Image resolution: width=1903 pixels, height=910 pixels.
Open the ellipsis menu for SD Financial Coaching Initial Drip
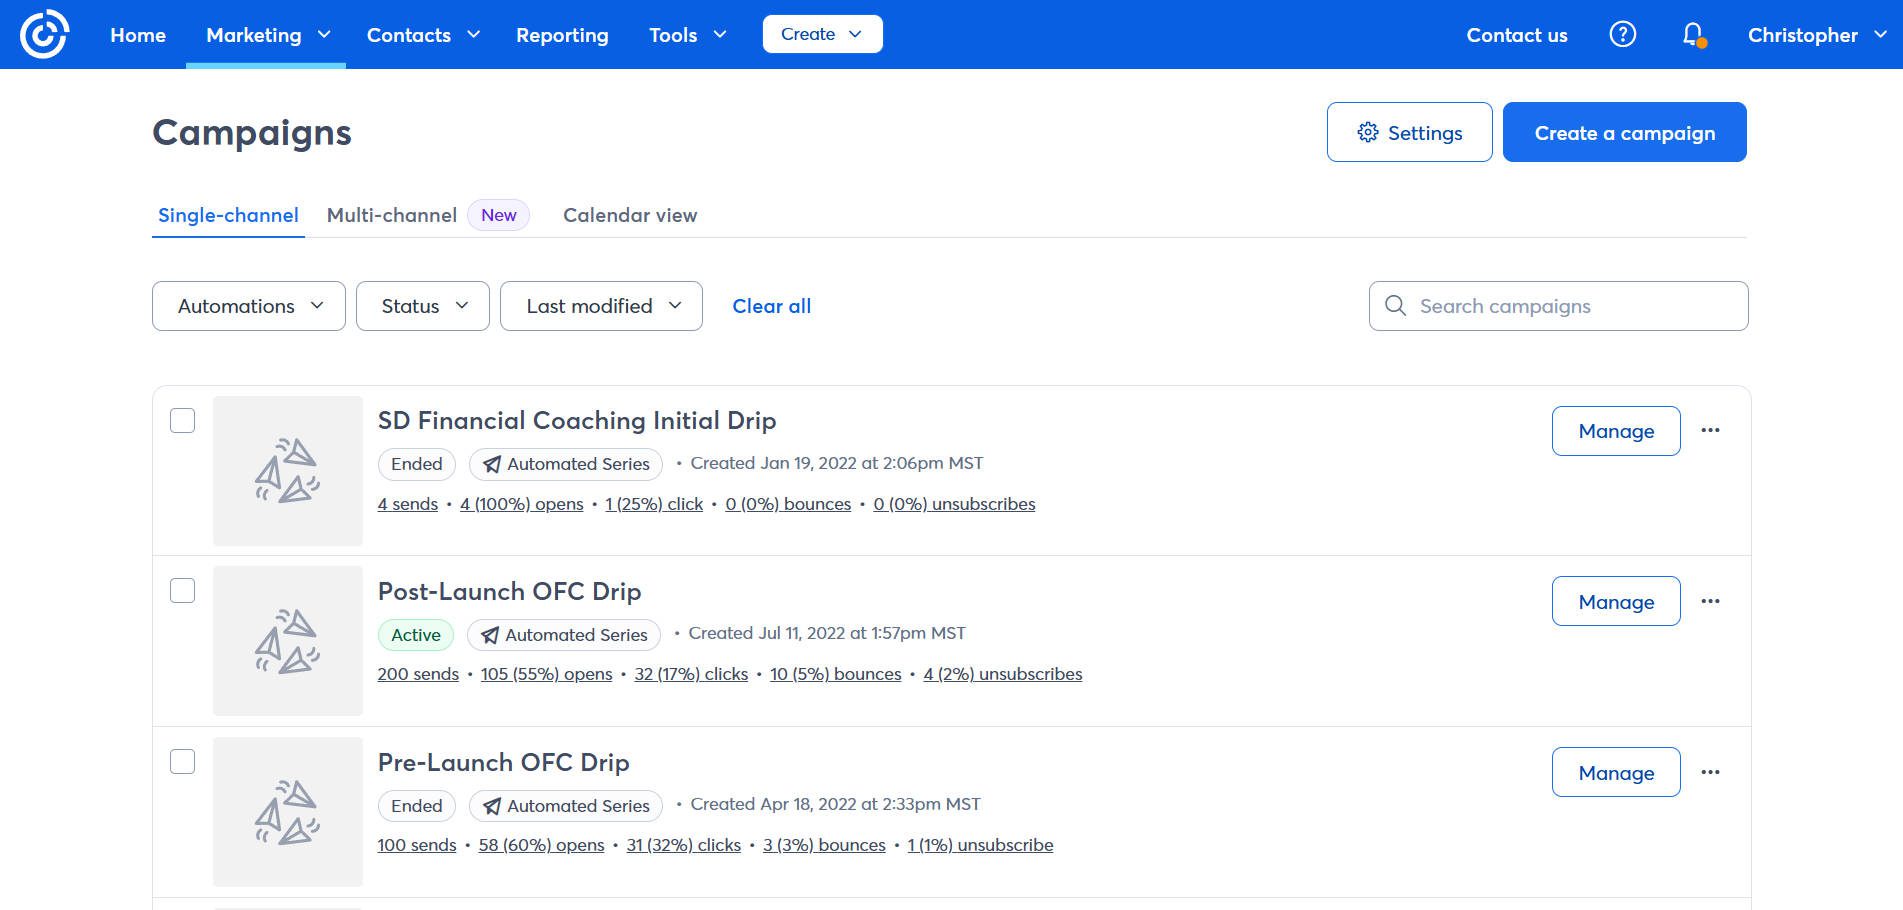(x=1711, y=430)
